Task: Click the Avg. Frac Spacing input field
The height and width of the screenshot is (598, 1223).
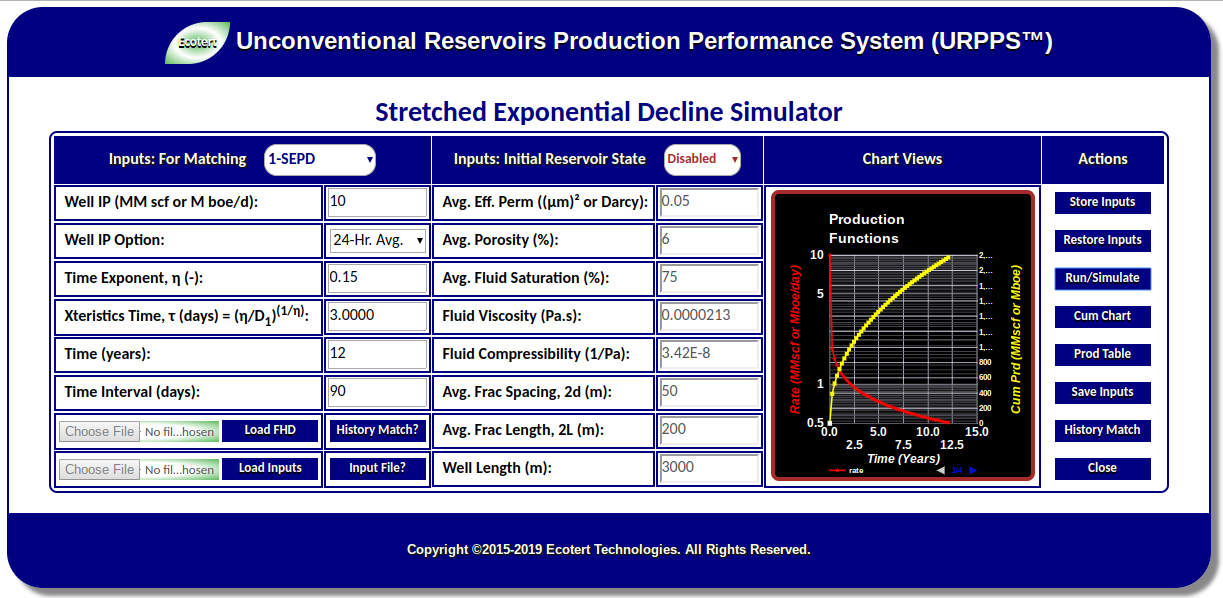Action: point(709,392)
